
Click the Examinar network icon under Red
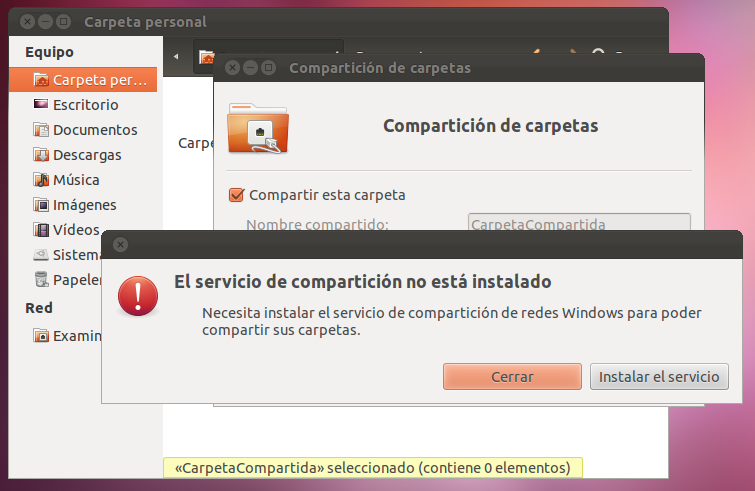(x=41, y=336)
